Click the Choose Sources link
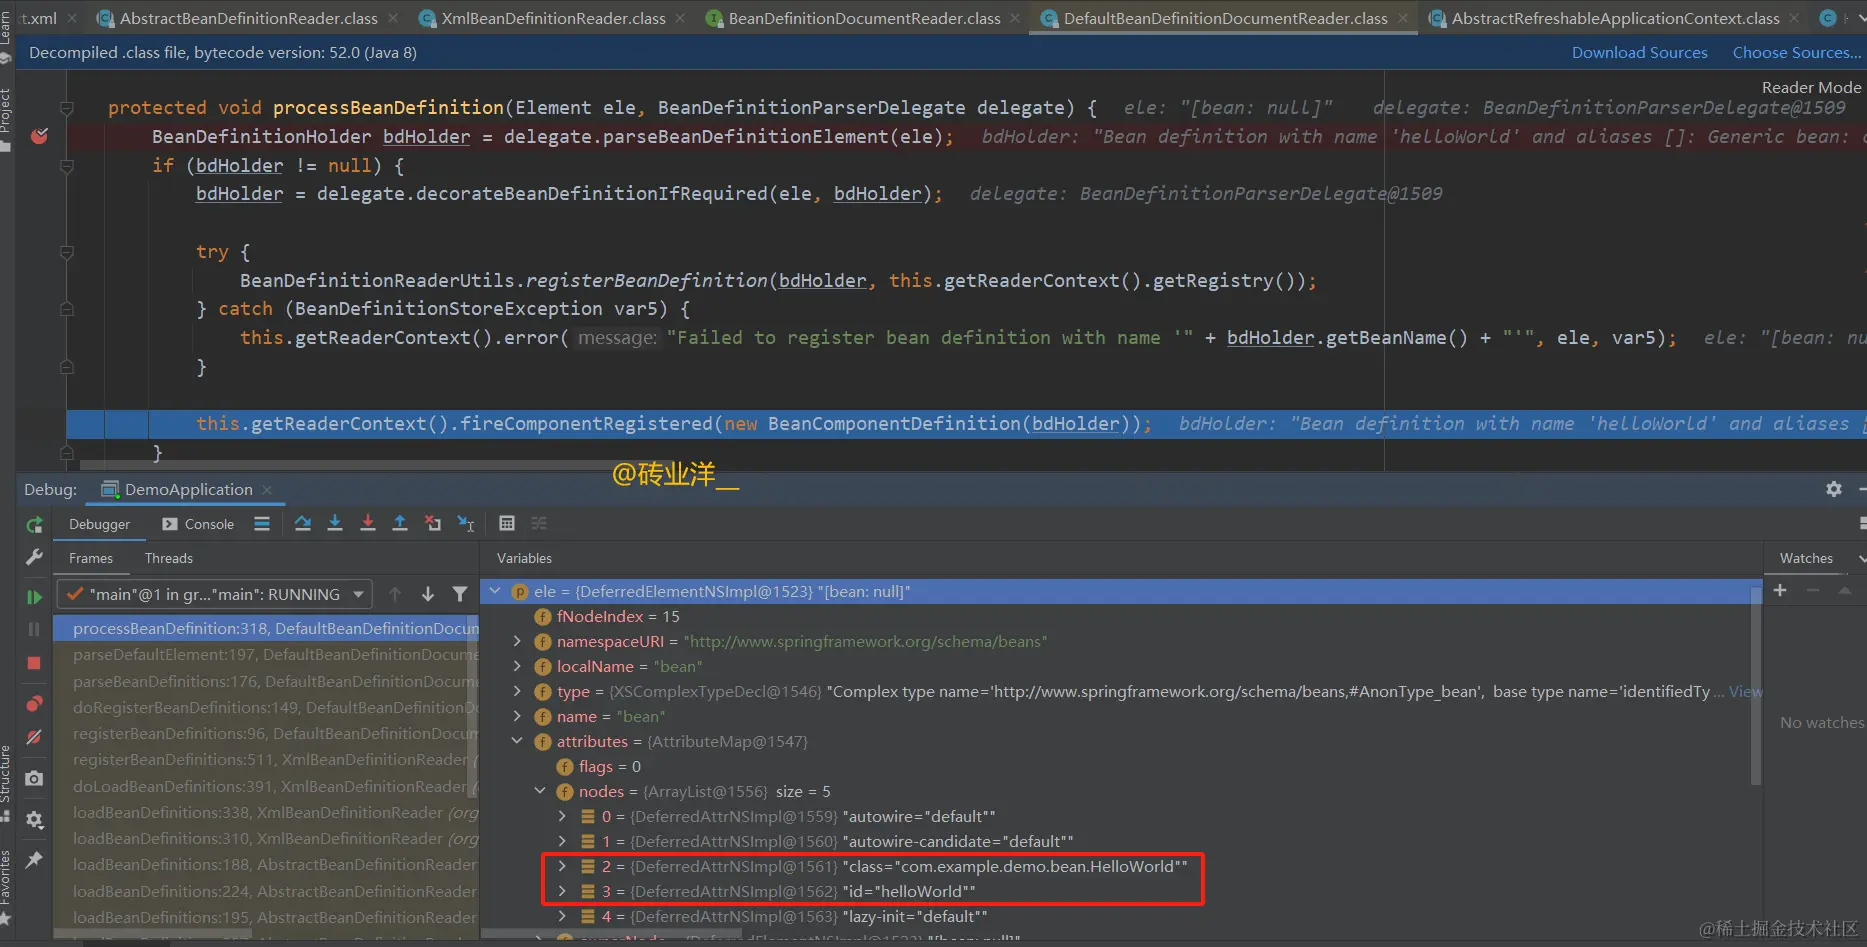 tap(1797, 53)
